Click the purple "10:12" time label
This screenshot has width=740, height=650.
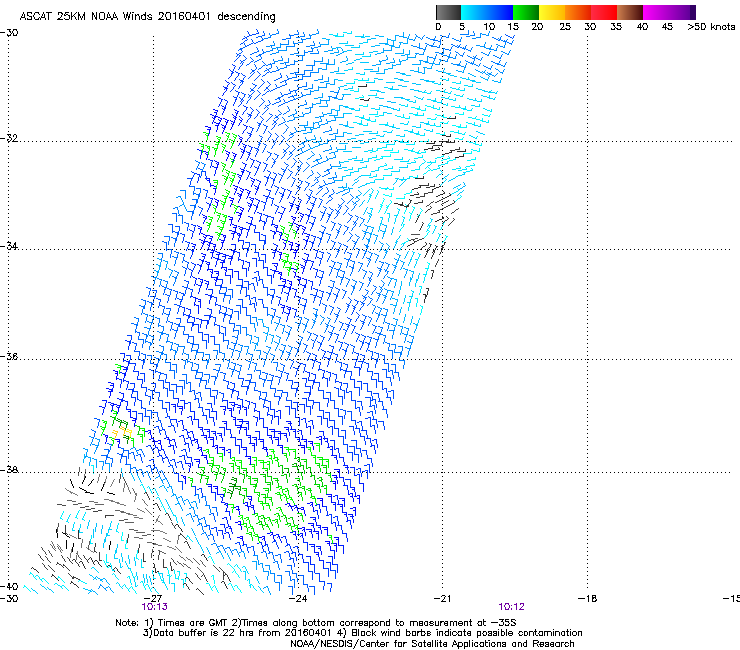512,607
